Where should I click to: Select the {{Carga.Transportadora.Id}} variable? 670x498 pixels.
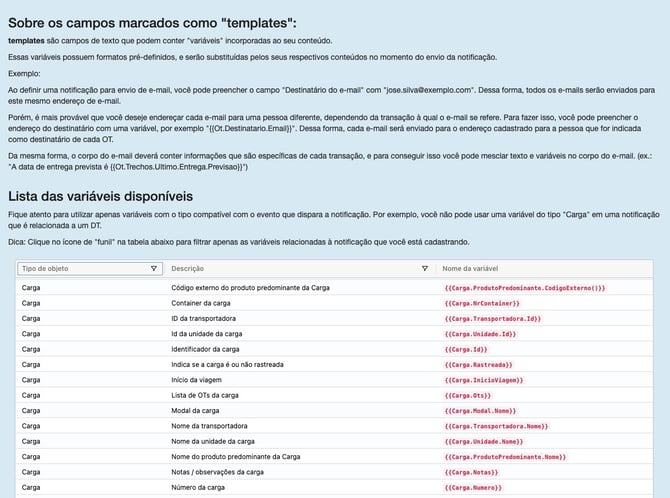[491, 319]
